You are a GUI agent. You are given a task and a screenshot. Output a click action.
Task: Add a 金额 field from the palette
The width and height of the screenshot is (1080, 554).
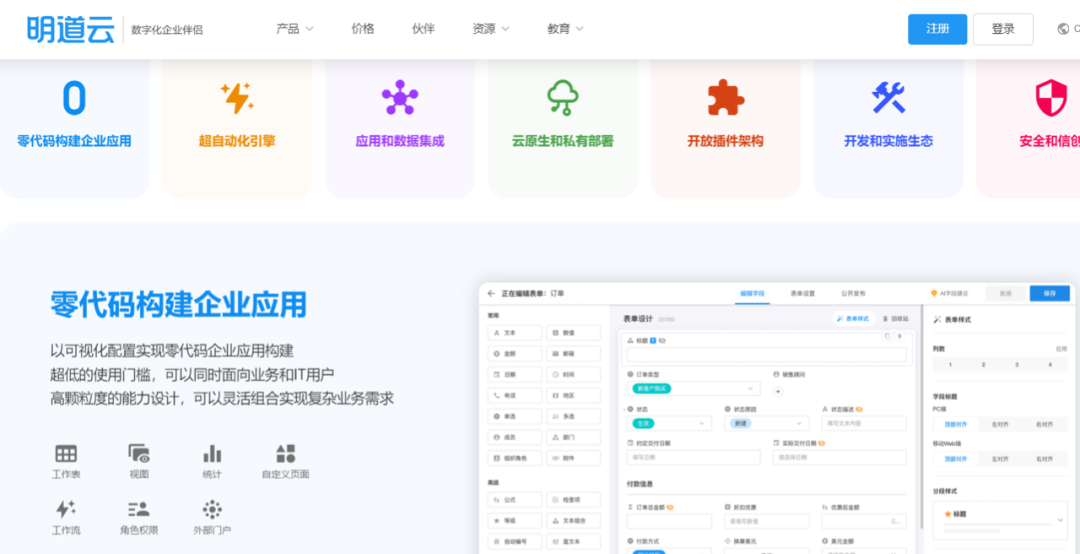pos(514,353)
